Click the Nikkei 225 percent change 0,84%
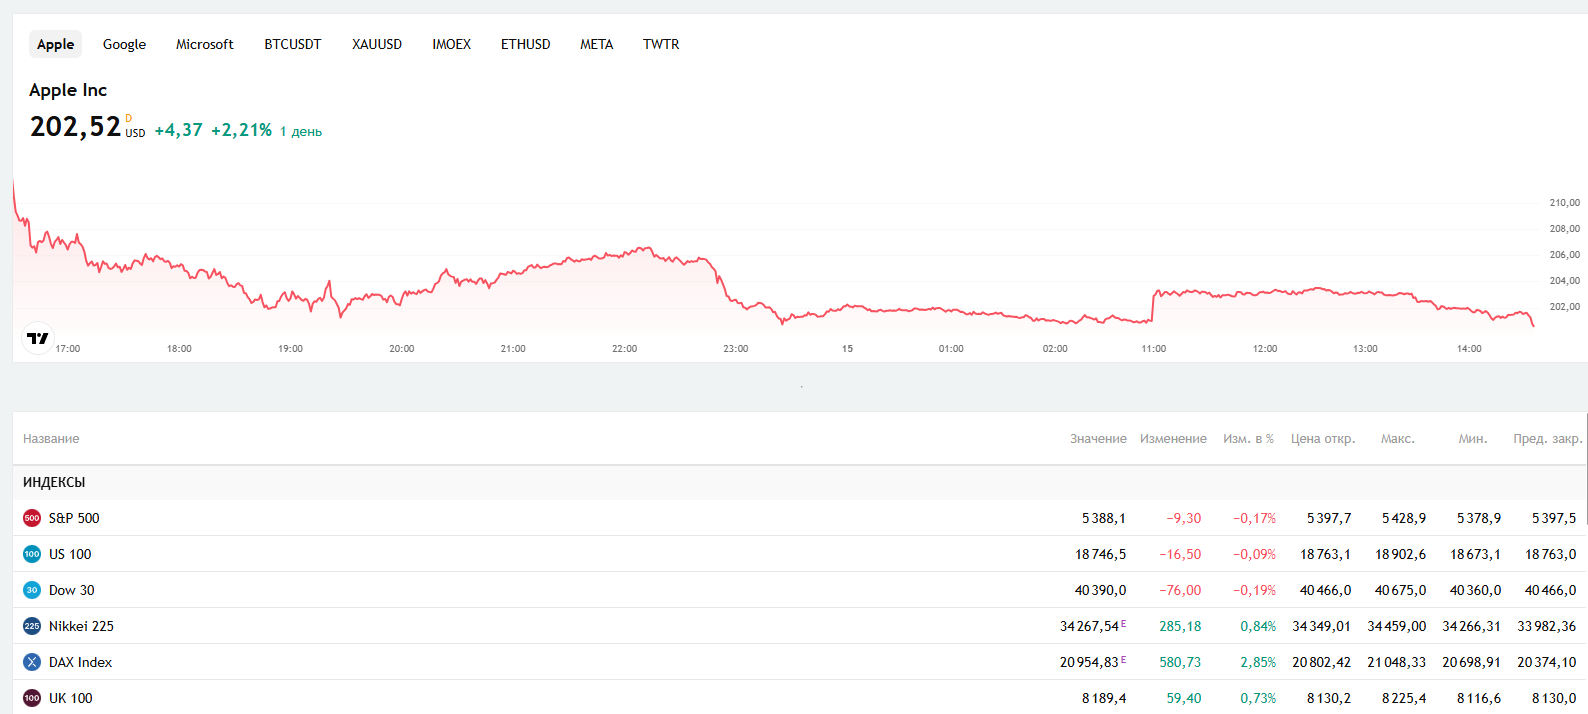Image resolution: width=1588 pixels, height=714 pixels. click(x=1258, y=626)
